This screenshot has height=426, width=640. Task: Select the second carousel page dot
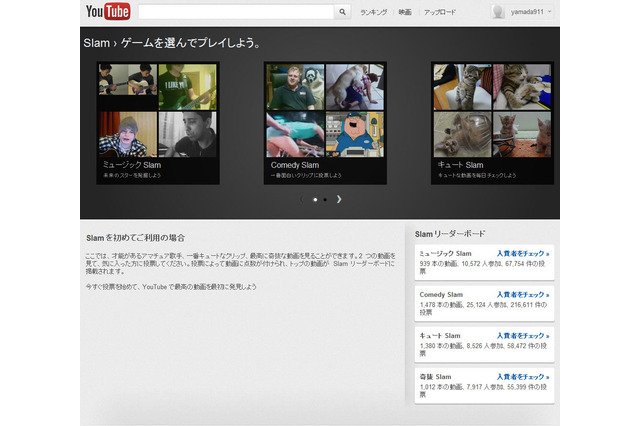coord(325,200)
